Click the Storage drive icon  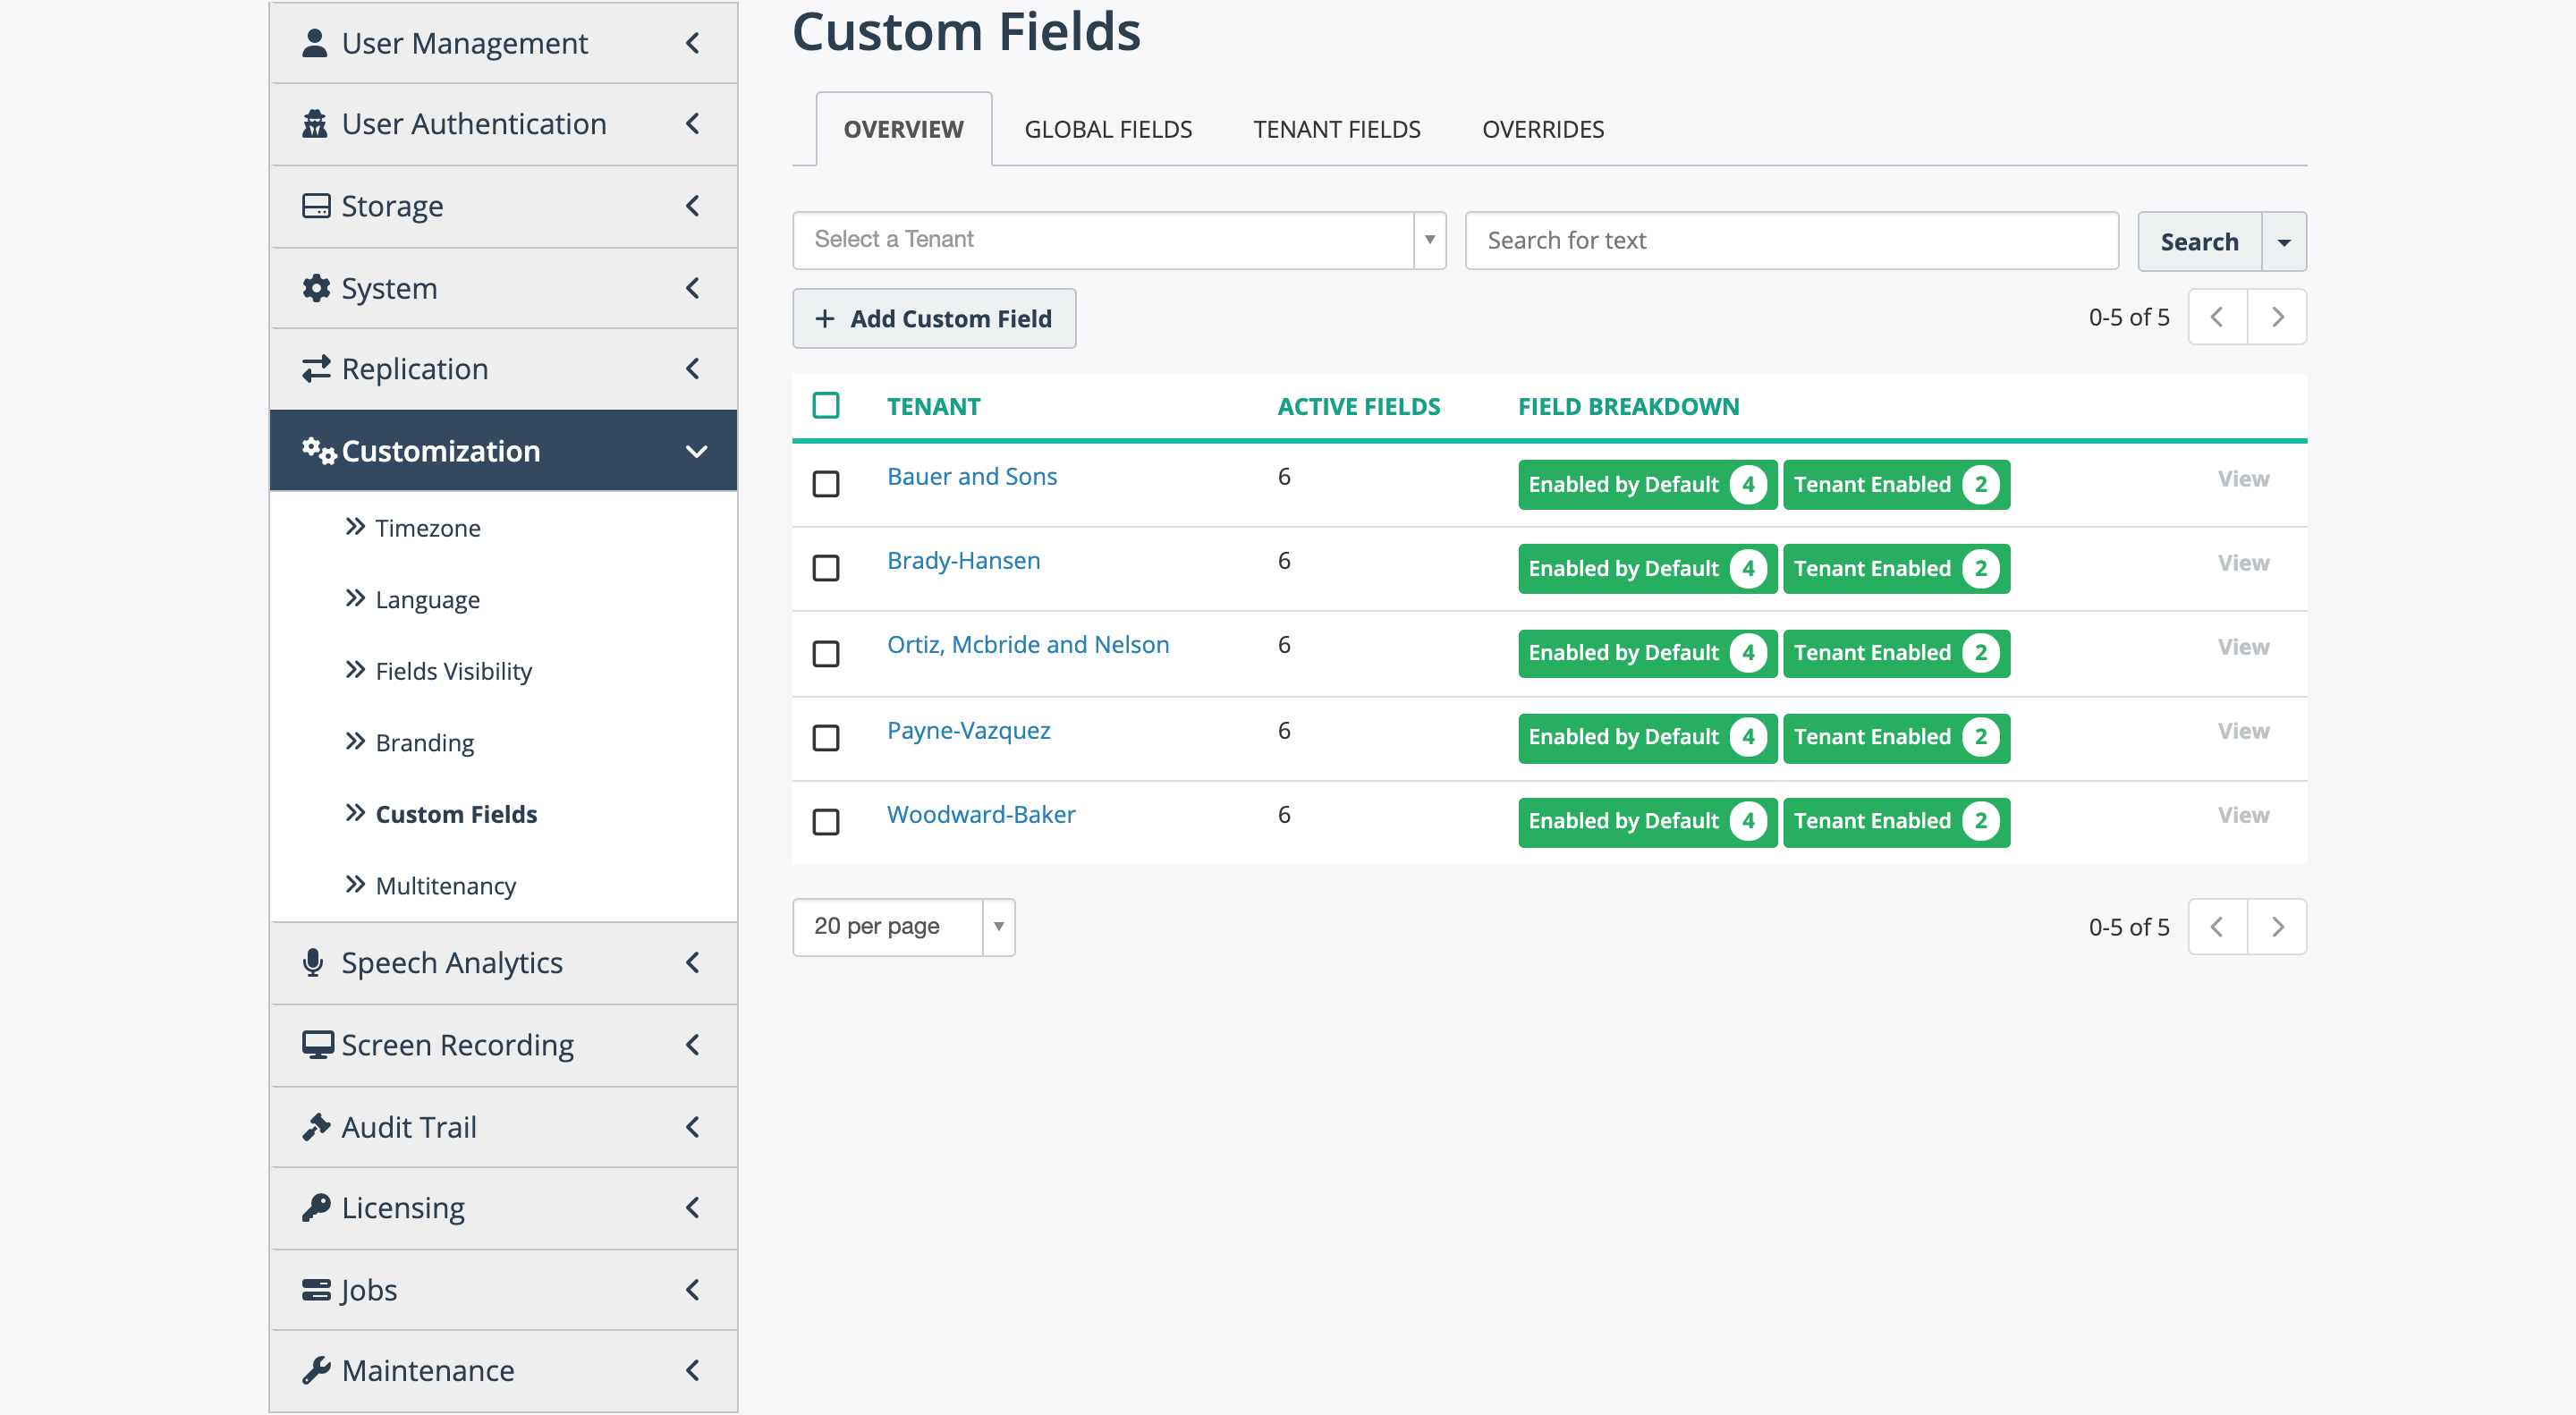[x=316, y=206]
